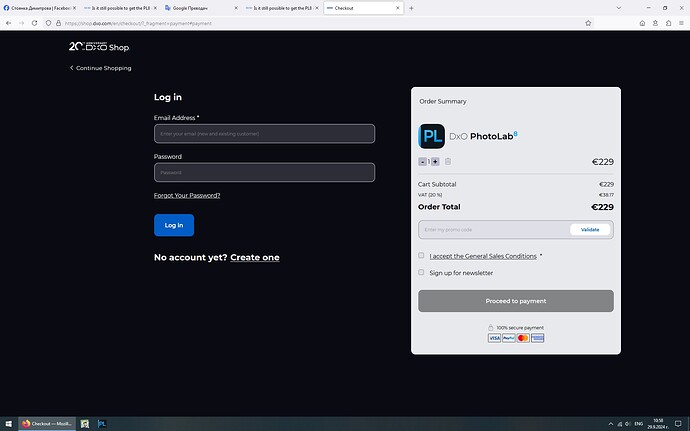
Task: Go back to the previous page
Action: pyautogui.click(x=8, y=23)
